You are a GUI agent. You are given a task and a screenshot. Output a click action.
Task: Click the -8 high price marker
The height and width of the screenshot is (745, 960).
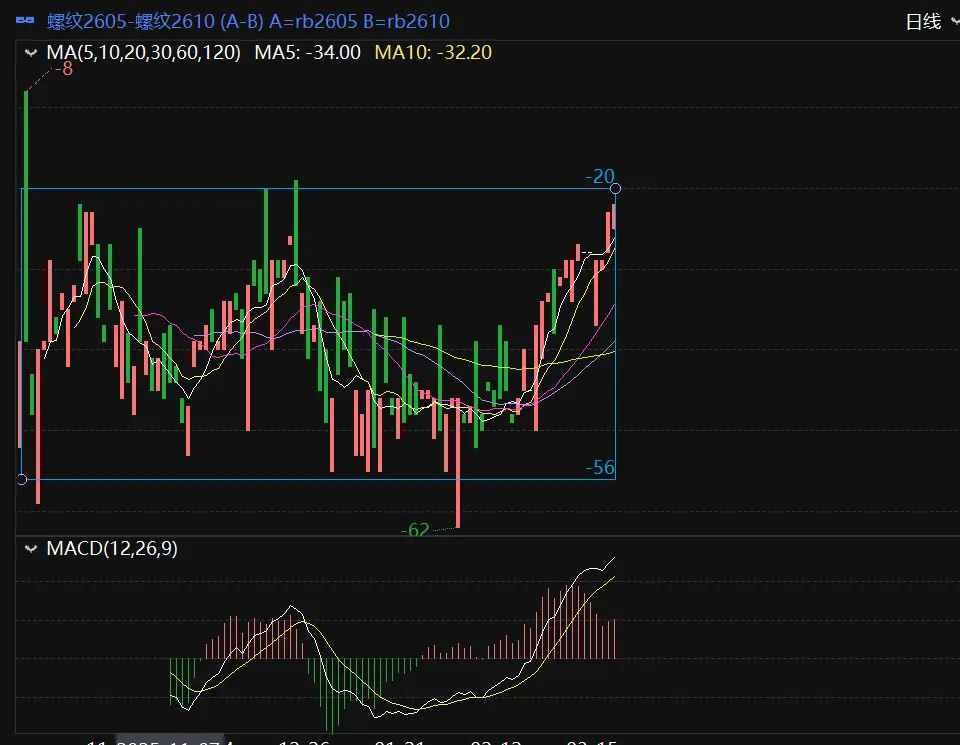(65, 68)
